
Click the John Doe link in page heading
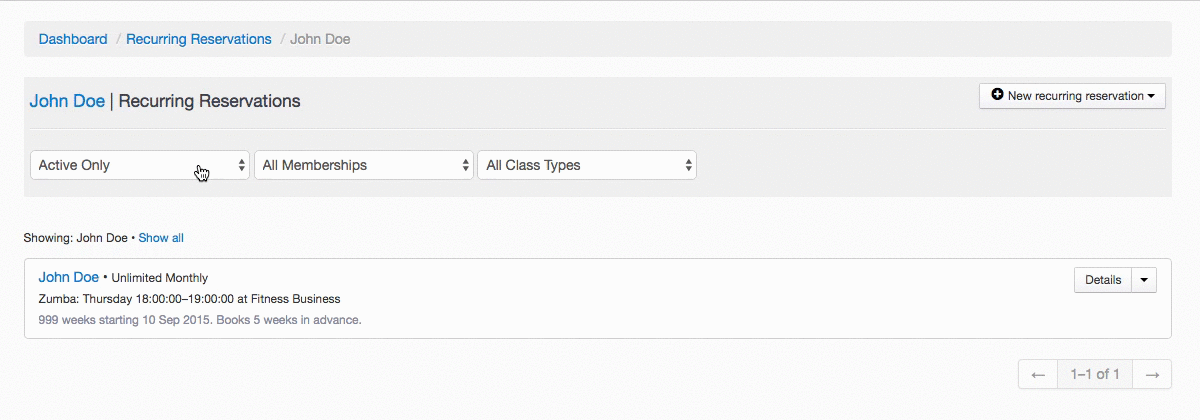click(x=67, y=101)
